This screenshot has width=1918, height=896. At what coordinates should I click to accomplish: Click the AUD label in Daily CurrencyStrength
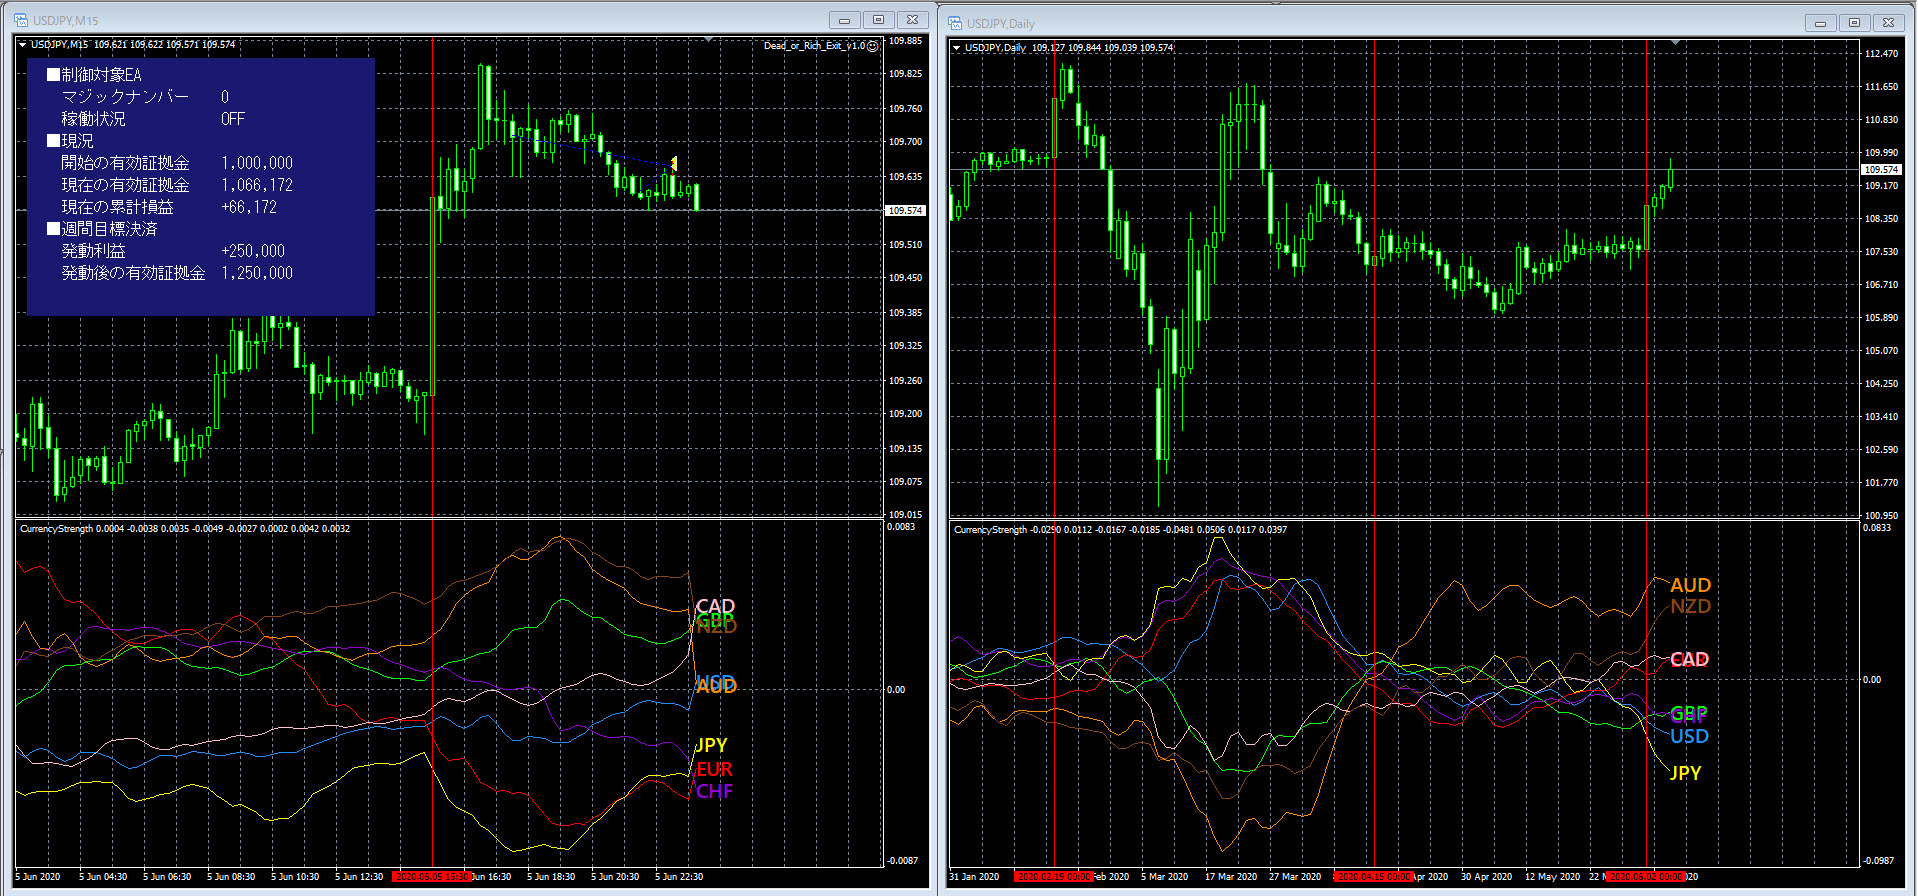[x=1691, y=585]
